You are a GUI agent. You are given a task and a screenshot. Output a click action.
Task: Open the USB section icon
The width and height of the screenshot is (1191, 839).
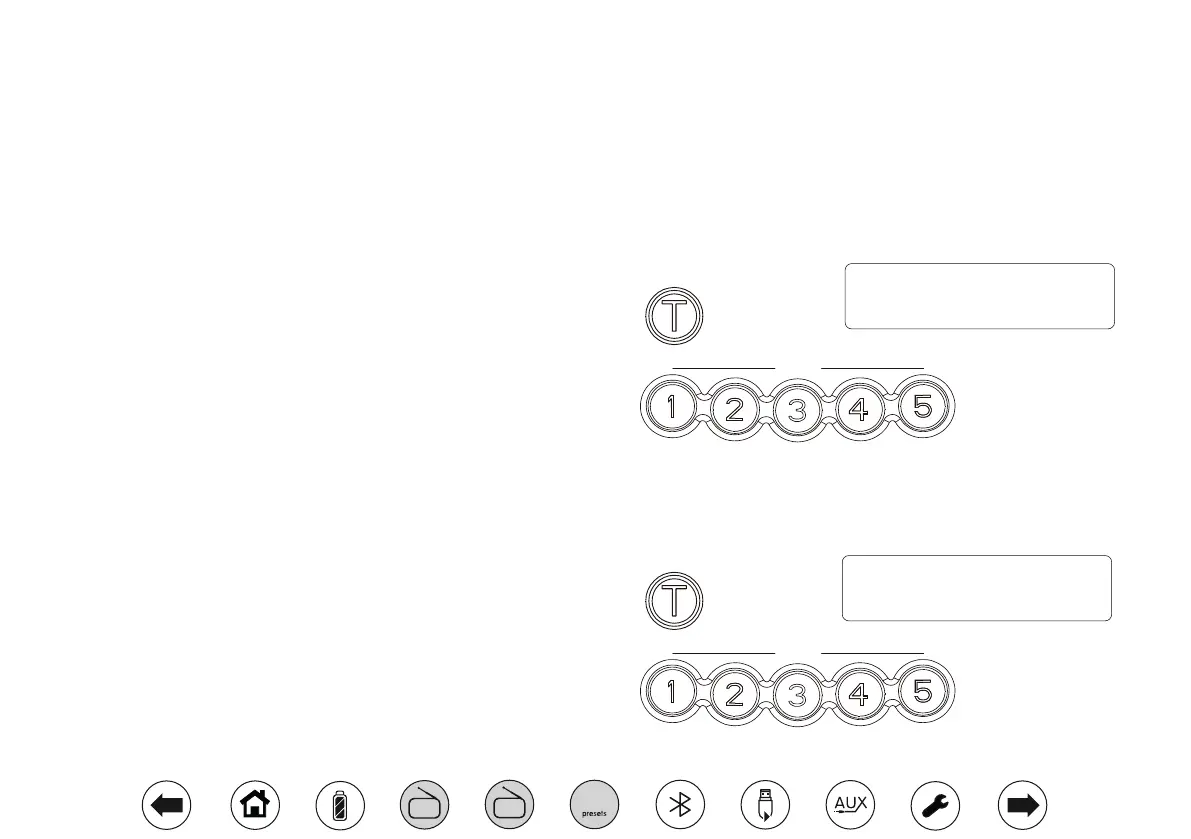point(766,805)
